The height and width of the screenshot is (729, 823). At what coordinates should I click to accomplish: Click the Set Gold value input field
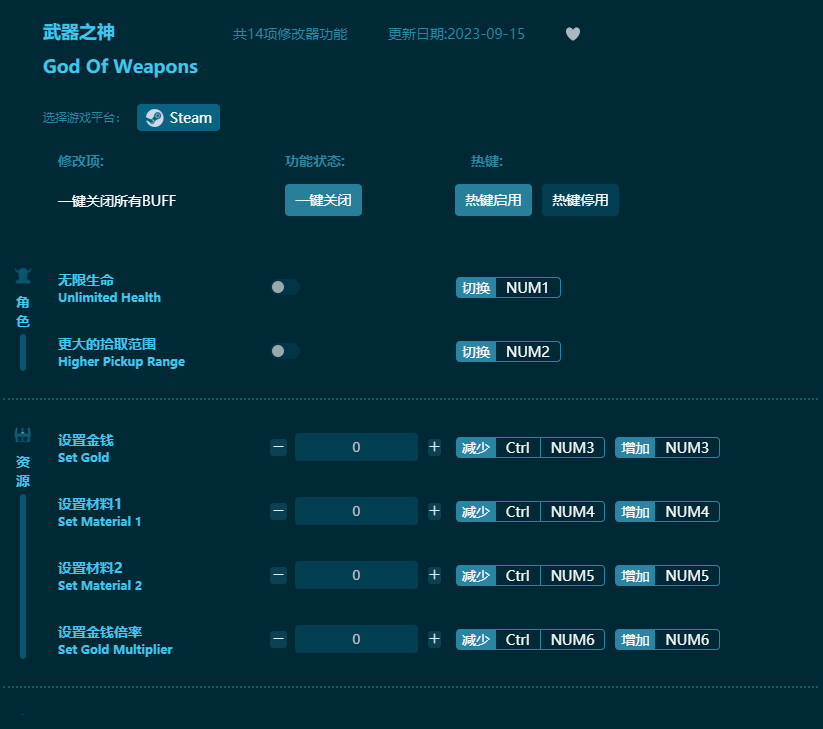356,447
